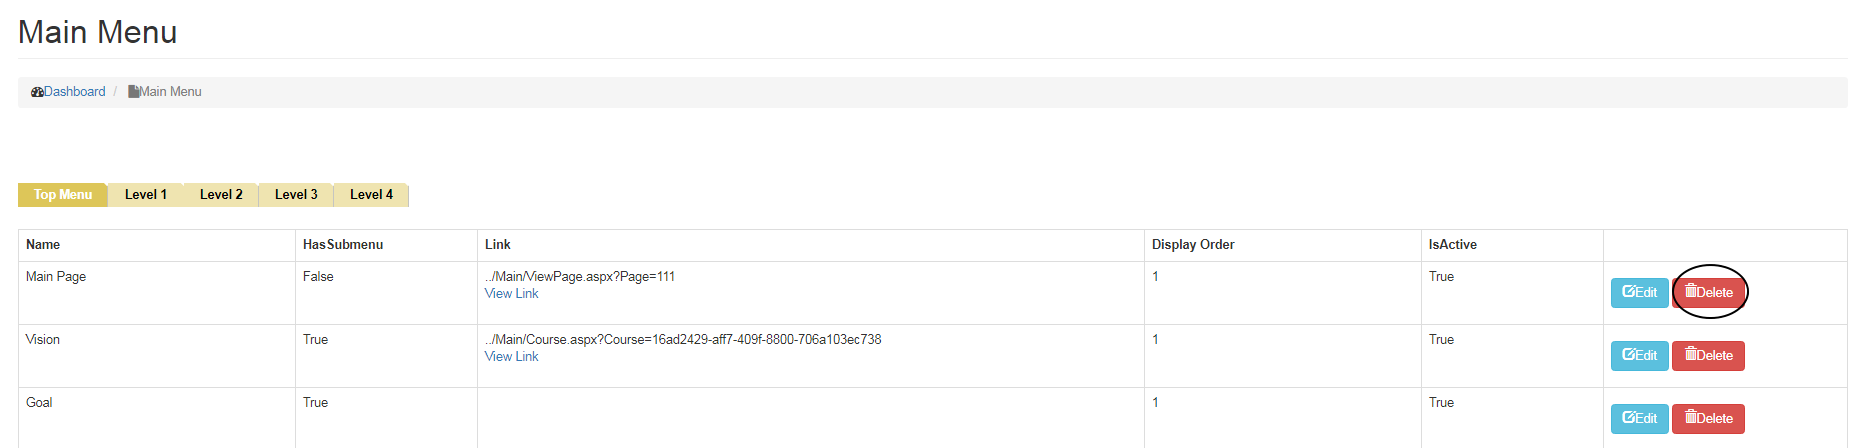The width and height of the screenshot is (1850, 448).
Task: Open the Level 2 tab
Action: 221,195
